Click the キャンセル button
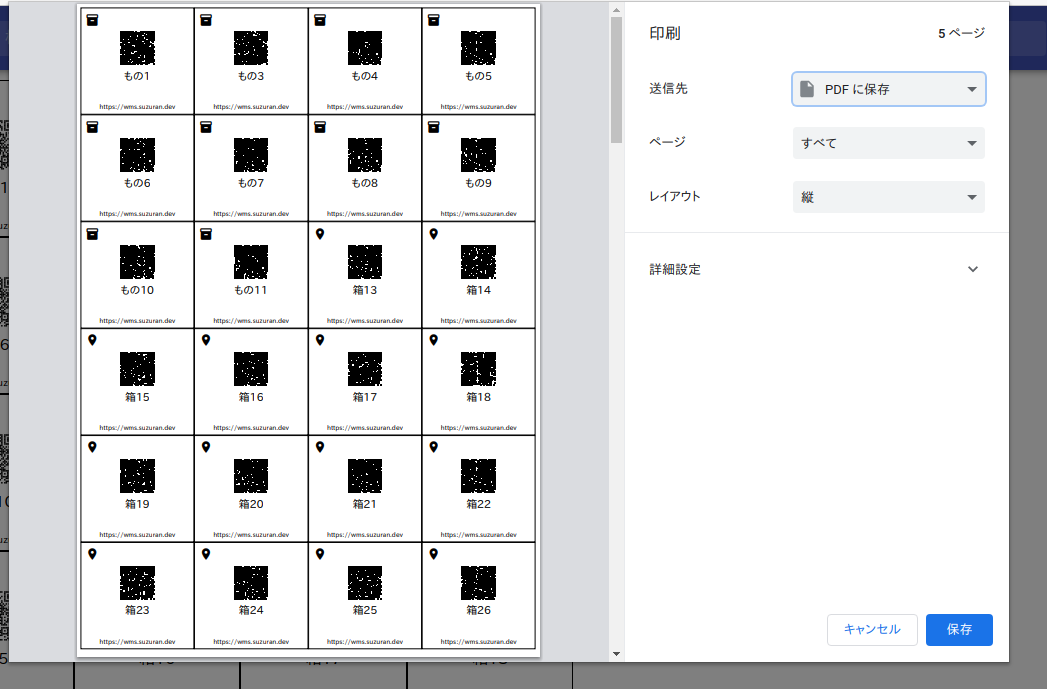 872,630
